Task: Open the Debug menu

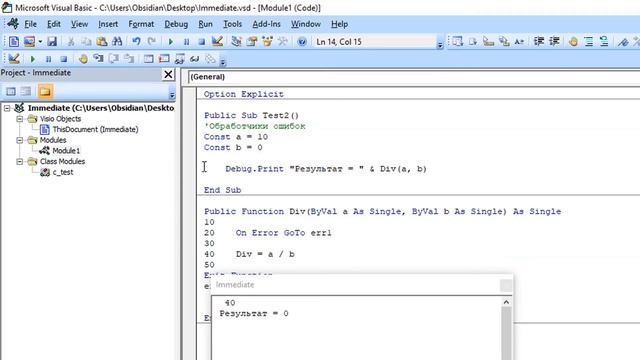Action: click(176, 24)
